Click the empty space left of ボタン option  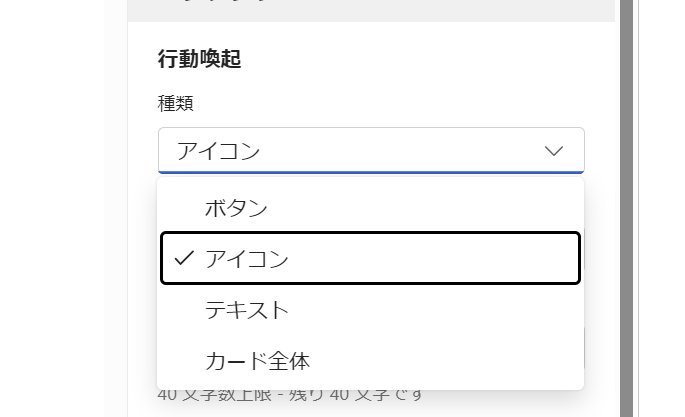point(180,208)
